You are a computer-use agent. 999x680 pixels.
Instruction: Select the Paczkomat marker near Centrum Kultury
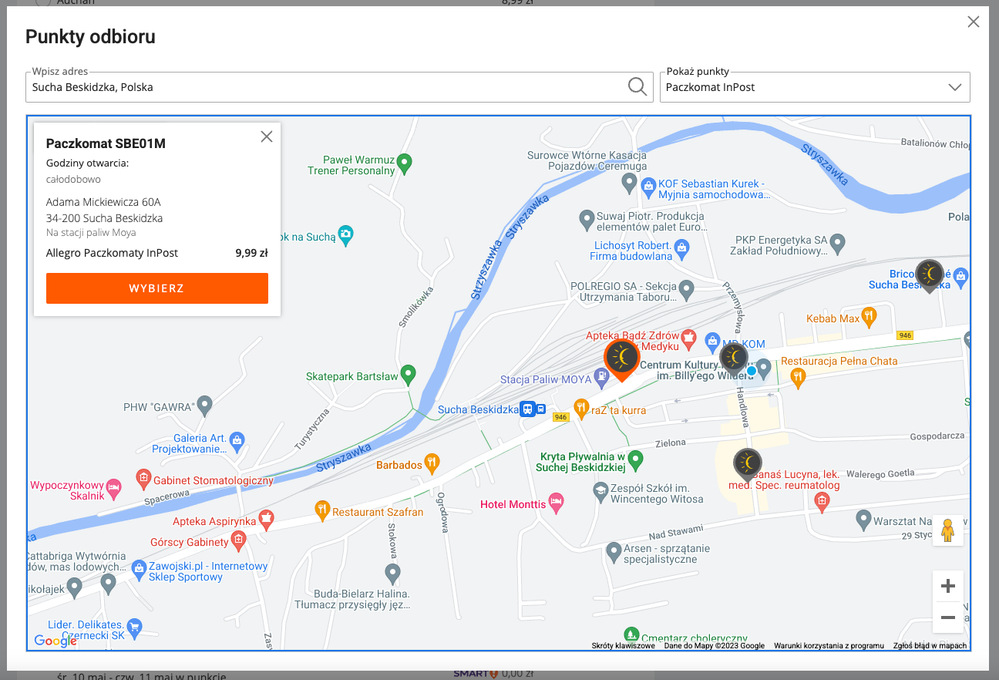pos(733,358)
